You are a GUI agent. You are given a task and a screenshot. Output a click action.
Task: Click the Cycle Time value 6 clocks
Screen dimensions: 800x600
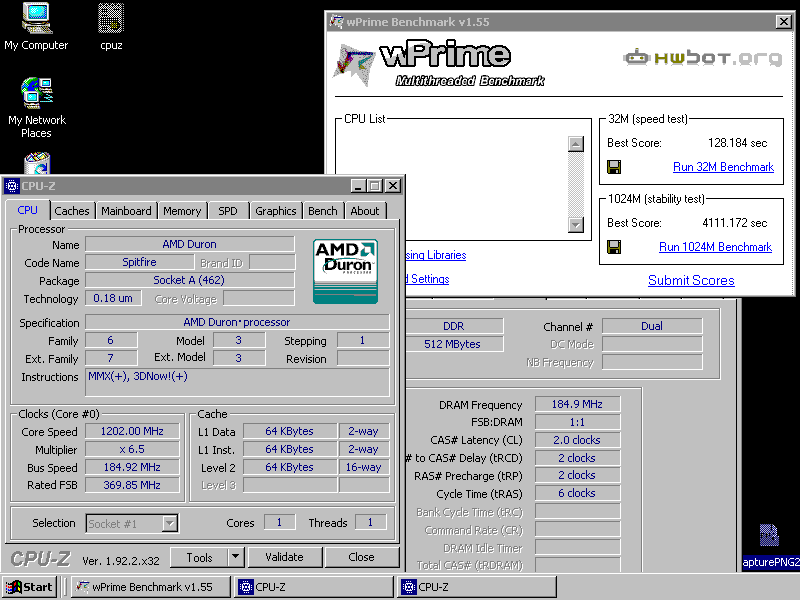click(577, 493)
